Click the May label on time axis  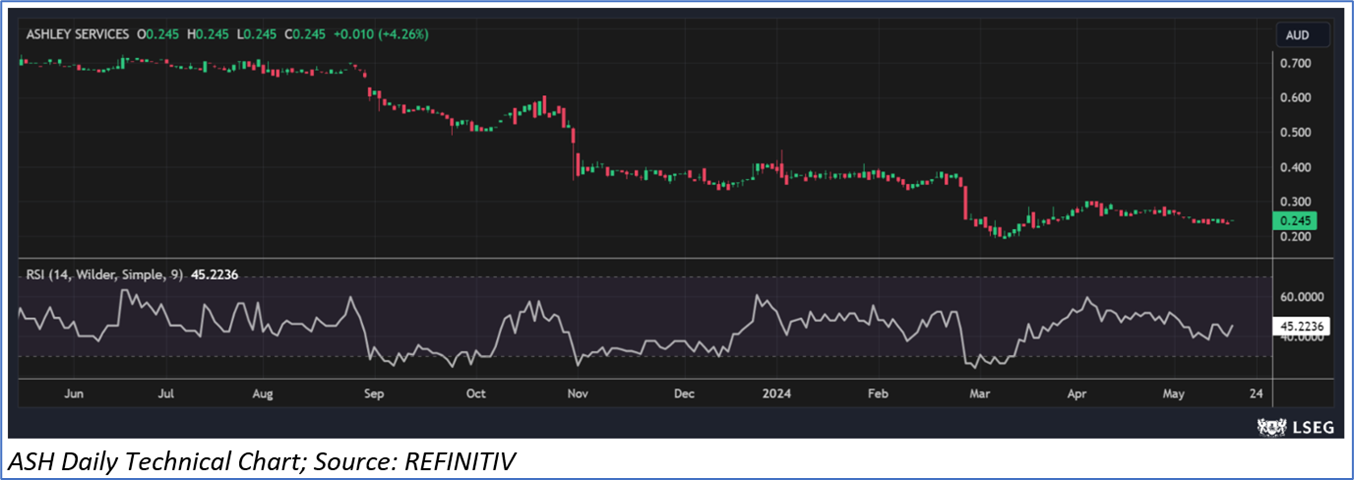click(1173, 394)
